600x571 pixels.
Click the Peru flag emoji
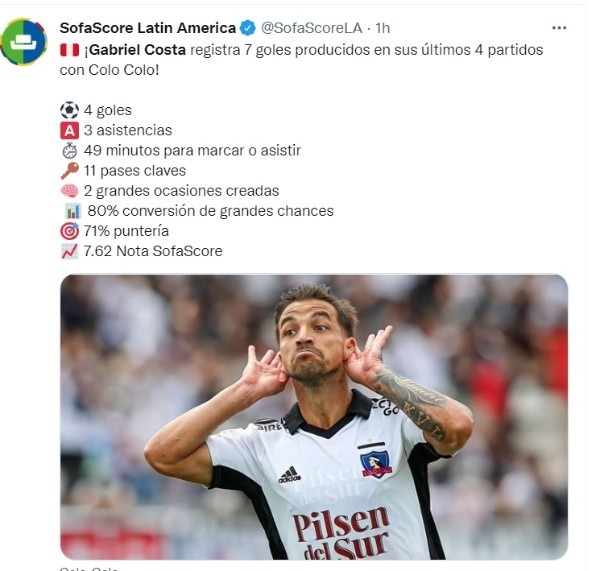(69, 50)
